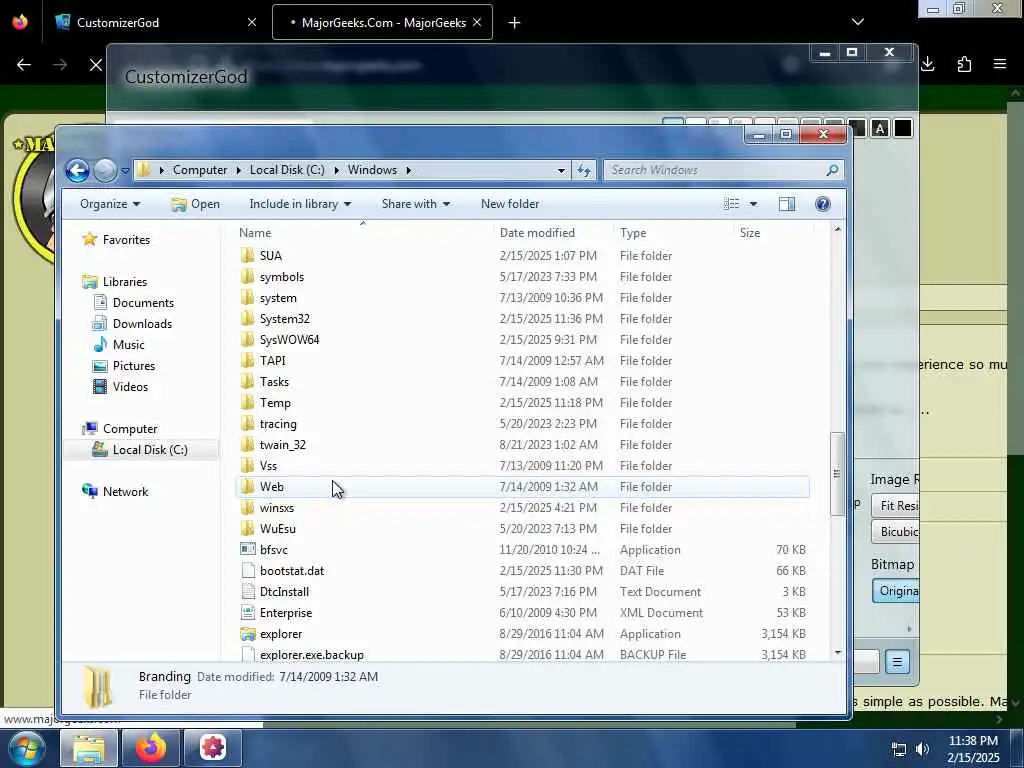Select Favorites in navigation pane
Screen dimensions: 1024x768
126,240
